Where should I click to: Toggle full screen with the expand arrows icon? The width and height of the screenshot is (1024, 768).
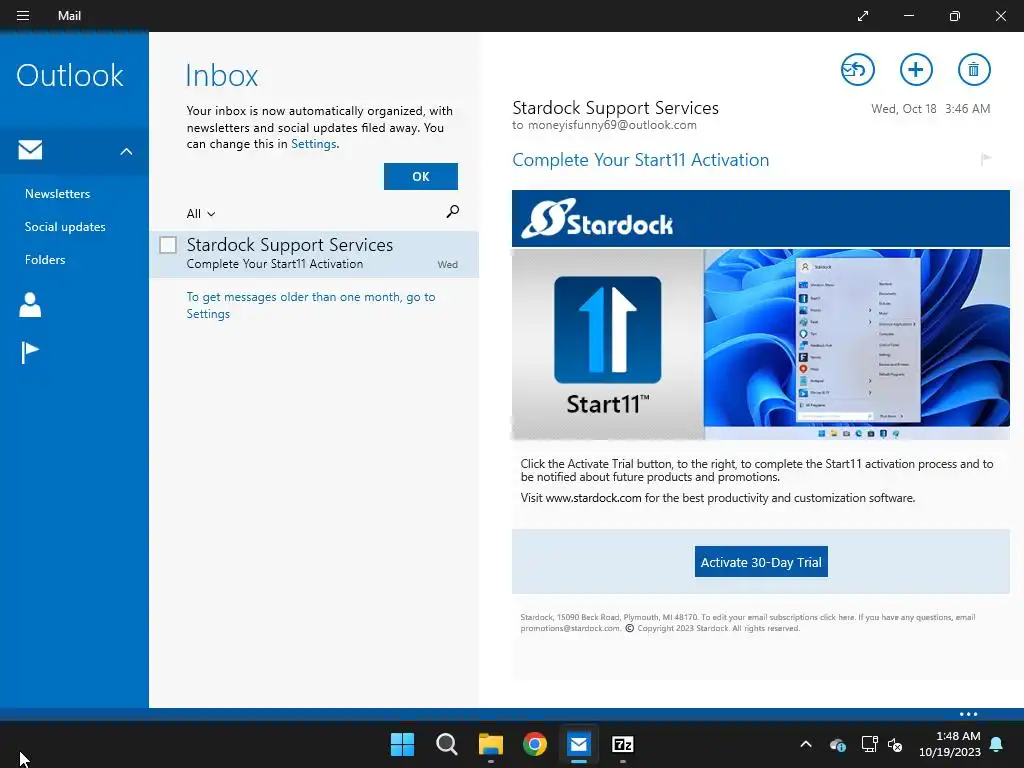tap(863, 16)
